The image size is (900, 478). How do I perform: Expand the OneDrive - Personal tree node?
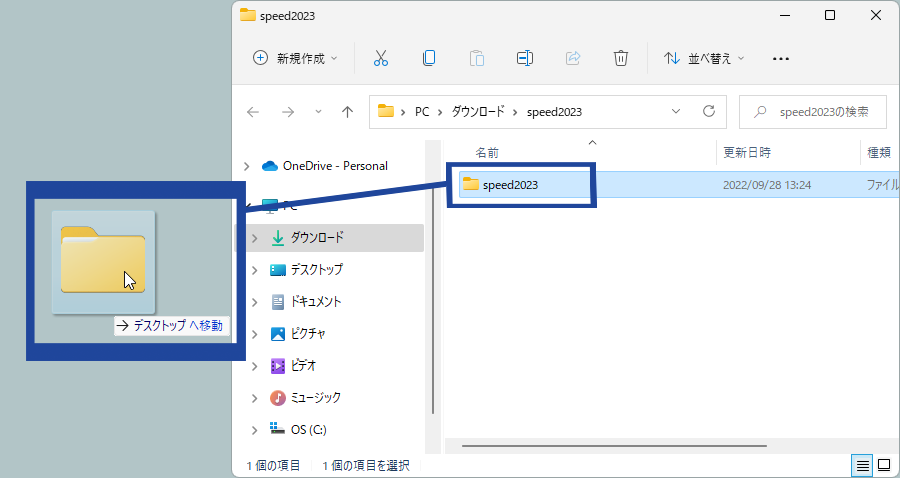[247, 166]
